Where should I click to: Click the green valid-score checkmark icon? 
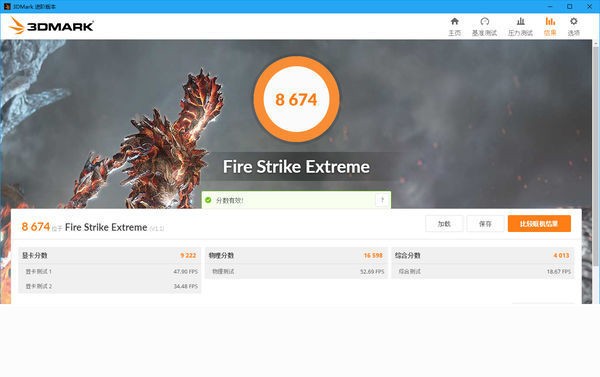coord(208,200)
